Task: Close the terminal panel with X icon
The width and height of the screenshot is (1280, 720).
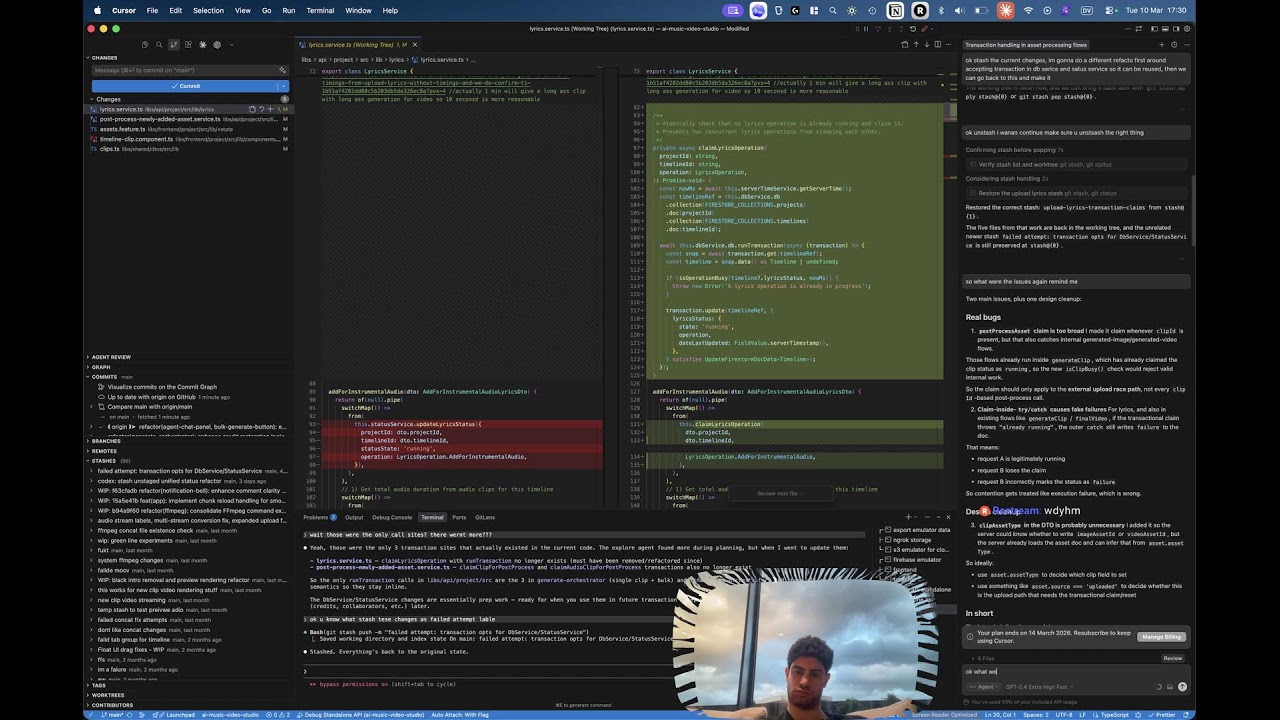Action: [x=948, y=517]
